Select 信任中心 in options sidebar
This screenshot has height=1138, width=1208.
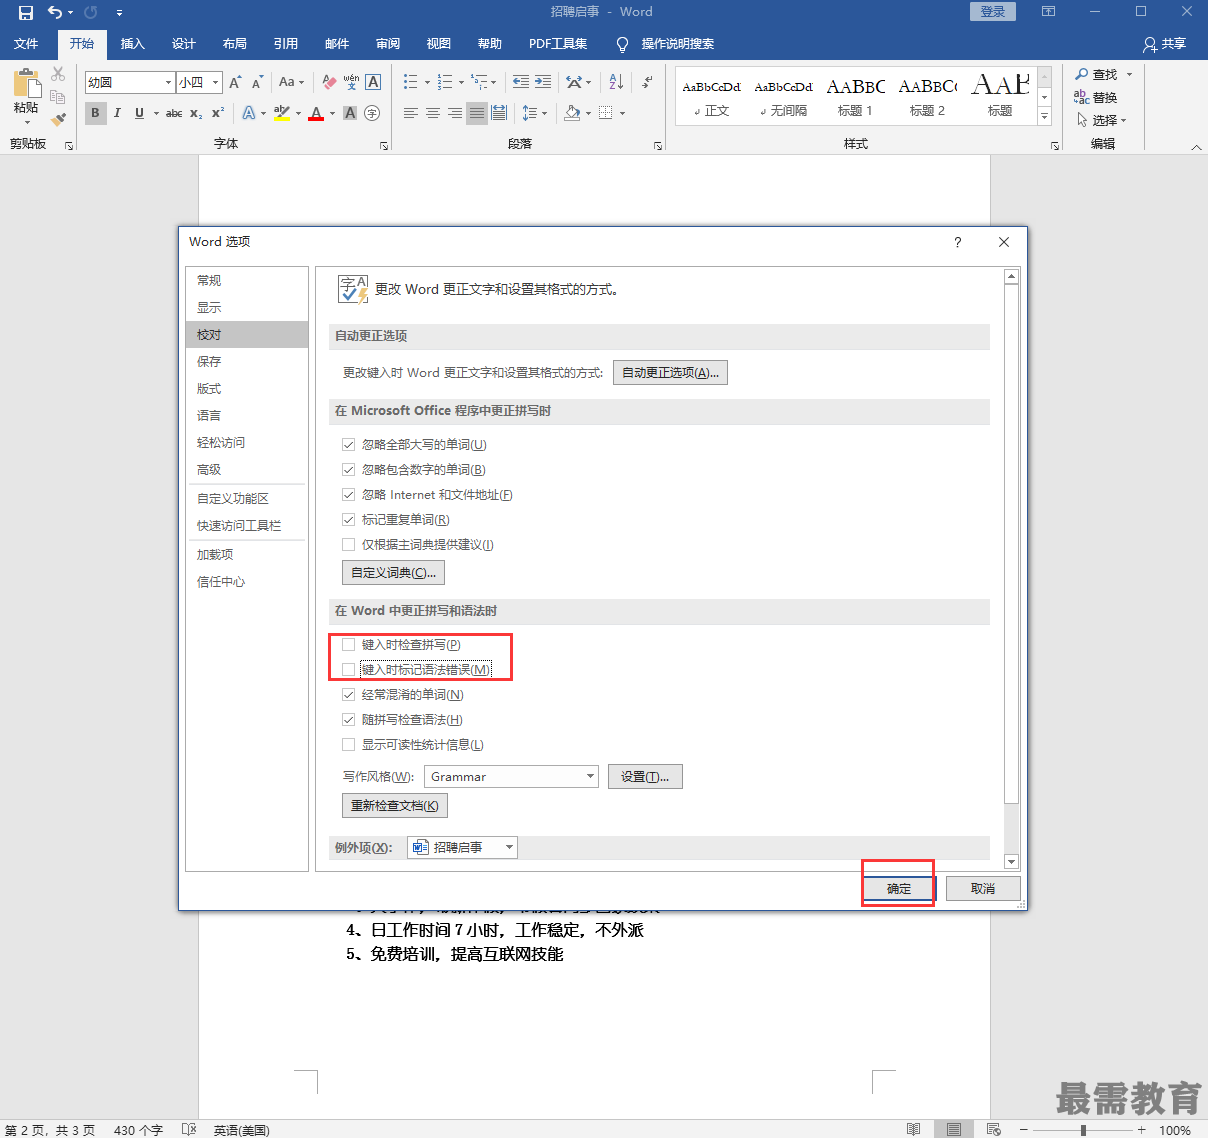coord(247,581)
